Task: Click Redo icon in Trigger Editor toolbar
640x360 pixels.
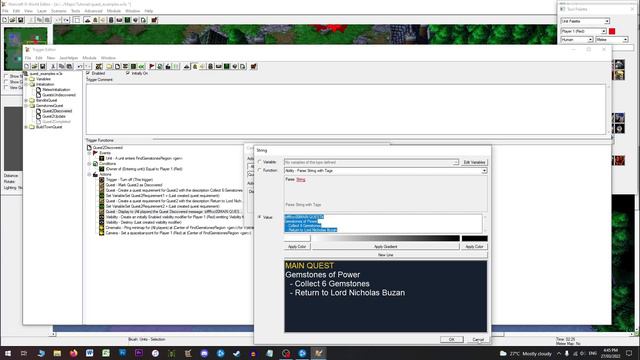Action: pyautogui.click(x=88, y=67)
